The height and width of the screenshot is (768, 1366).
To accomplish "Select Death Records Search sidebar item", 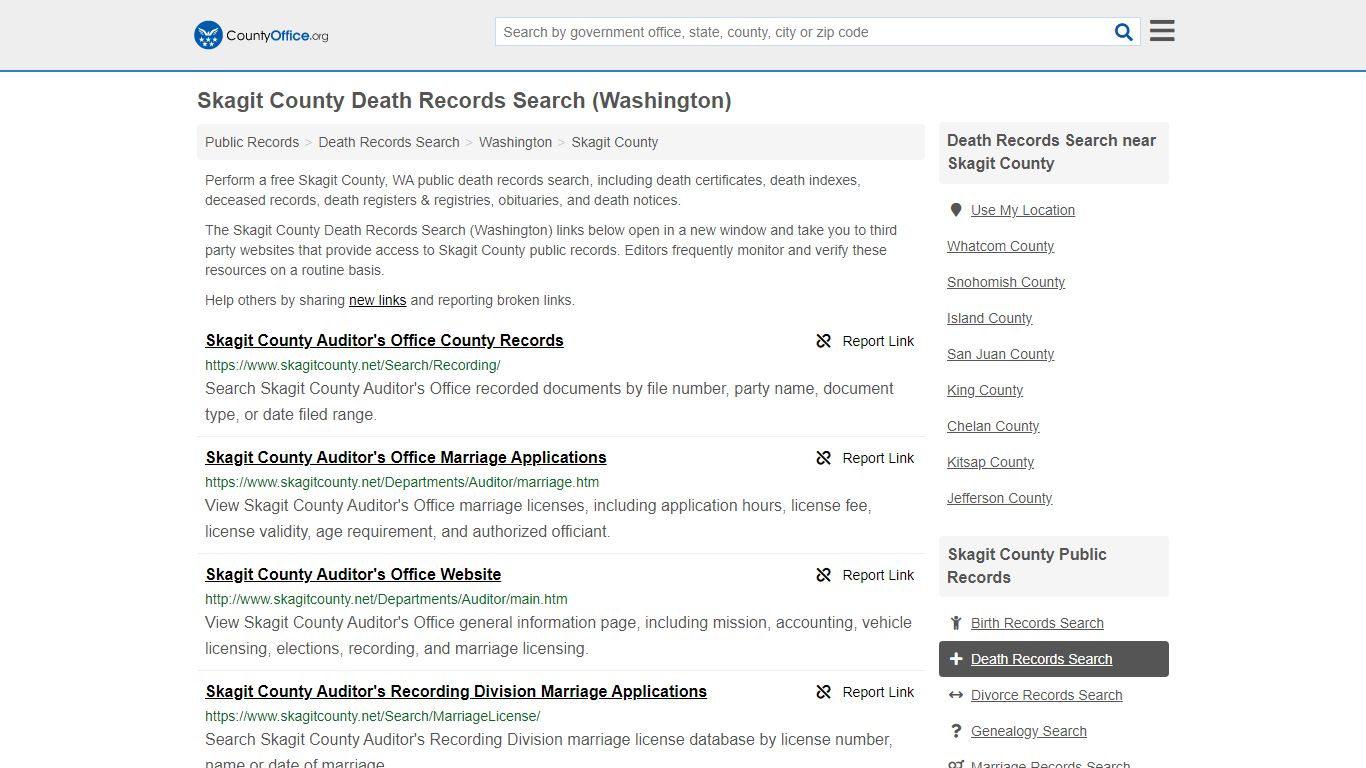I will pyautogui.click(x=1053, y=659).
